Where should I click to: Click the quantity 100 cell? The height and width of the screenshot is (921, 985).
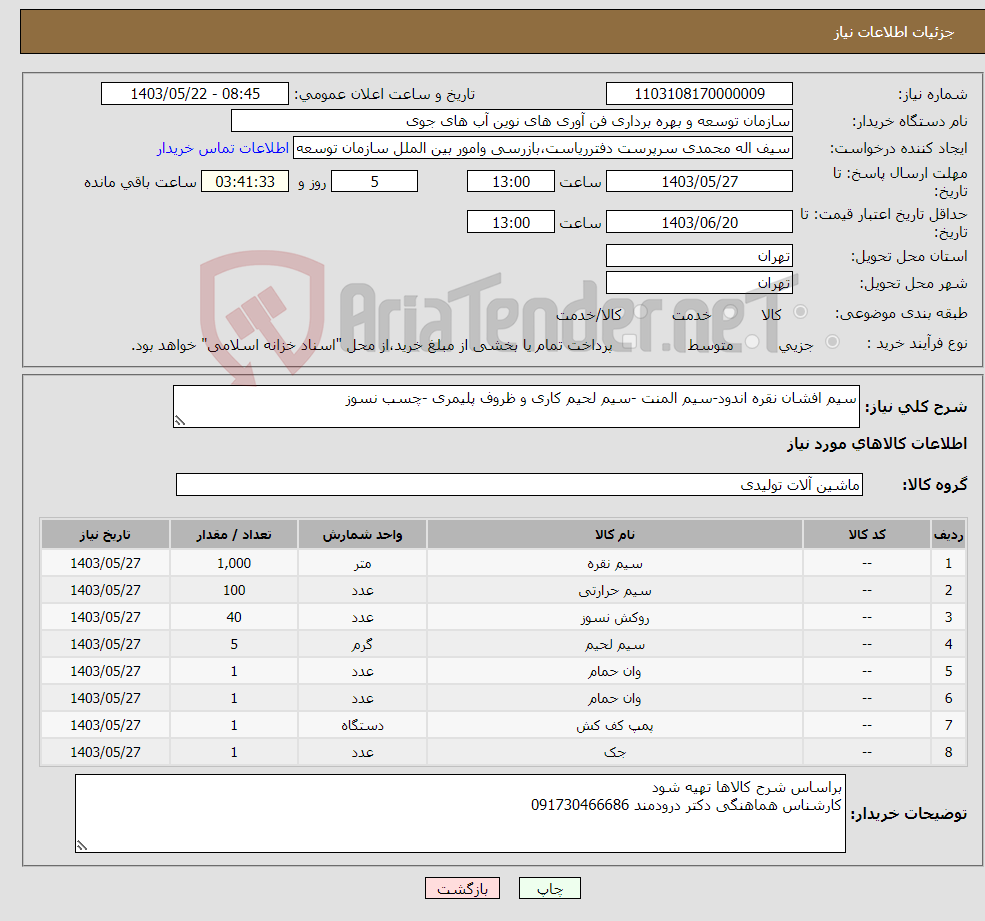click(x=234, y=591)
